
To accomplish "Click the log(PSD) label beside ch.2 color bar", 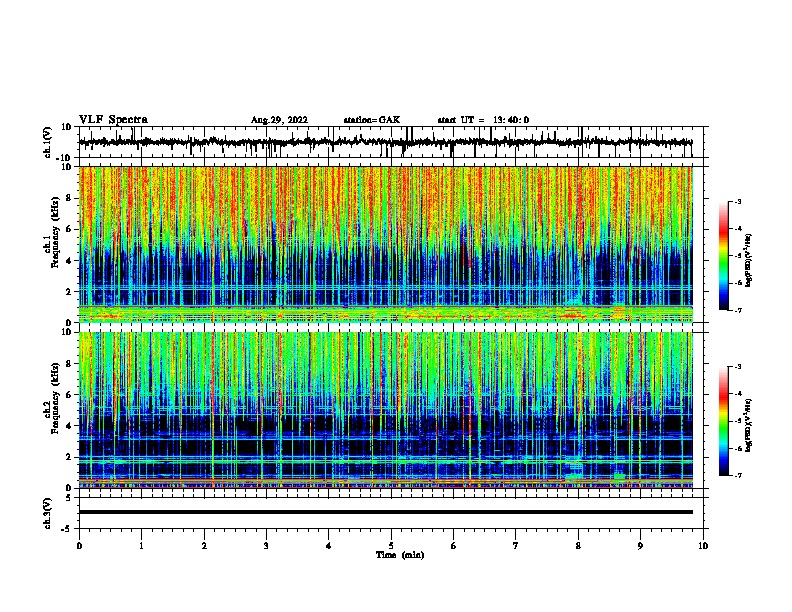I will point(749,425).
